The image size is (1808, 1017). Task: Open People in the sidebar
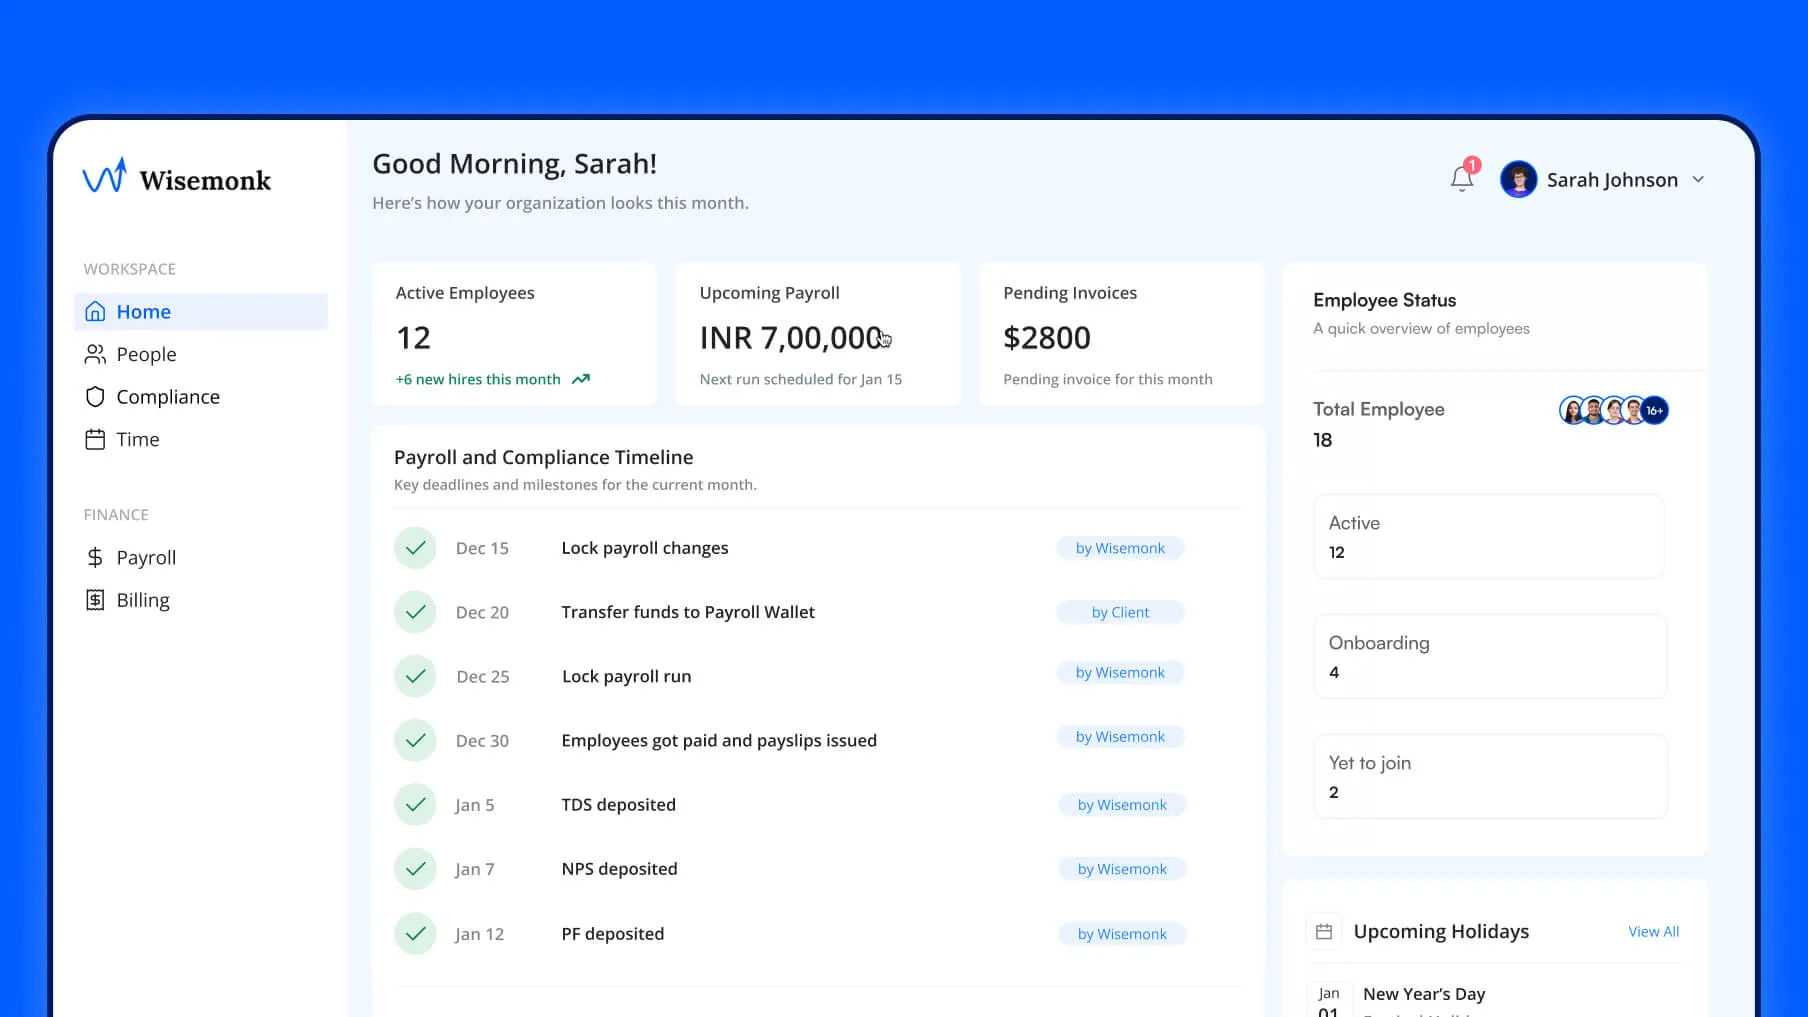point(201,354)
